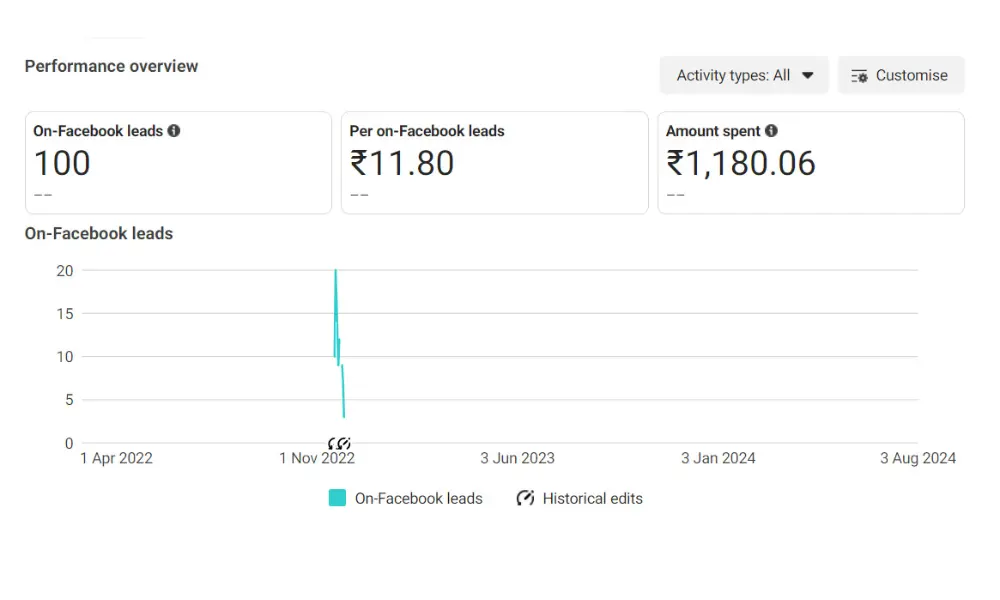Select the Amount spent card

pyautogui.click(x=811, y=163)
